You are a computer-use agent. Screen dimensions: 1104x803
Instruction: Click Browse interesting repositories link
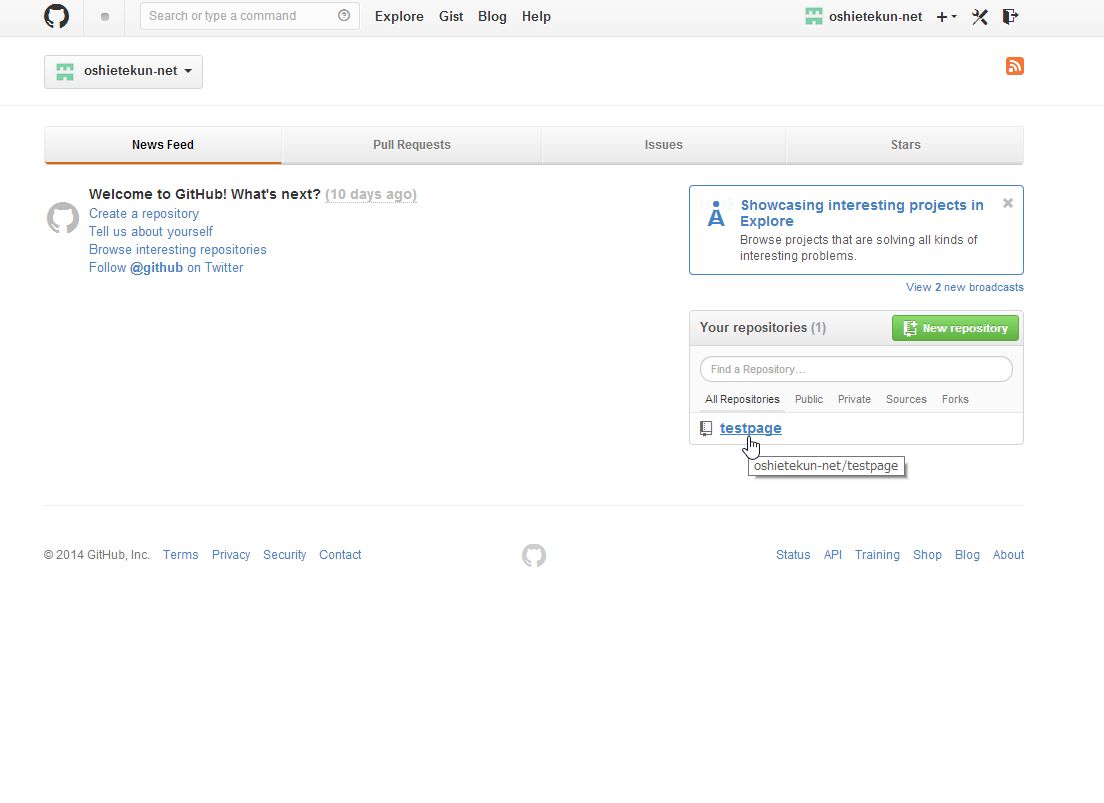(177, 250)
